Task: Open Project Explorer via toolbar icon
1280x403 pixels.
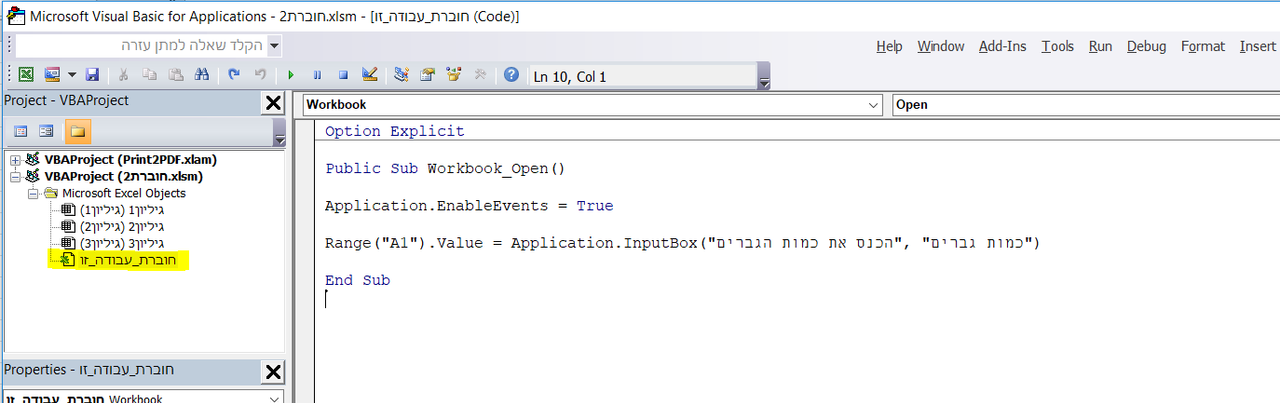Action: (x=402, y=75)
